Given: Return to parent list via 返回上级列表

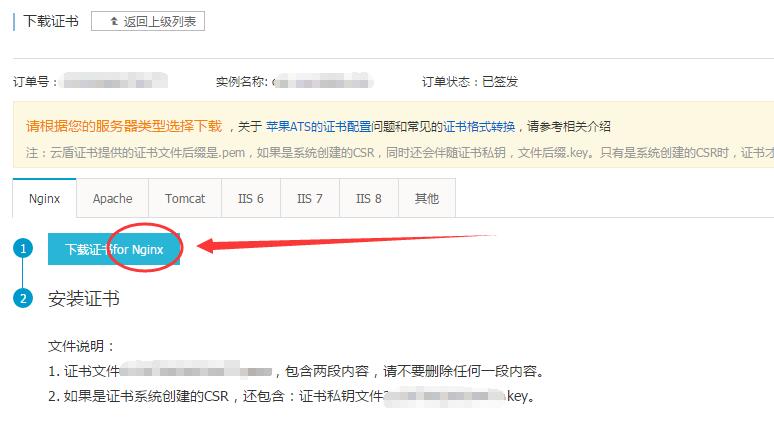Looking at the screenshot, I should tap(148, 21).
